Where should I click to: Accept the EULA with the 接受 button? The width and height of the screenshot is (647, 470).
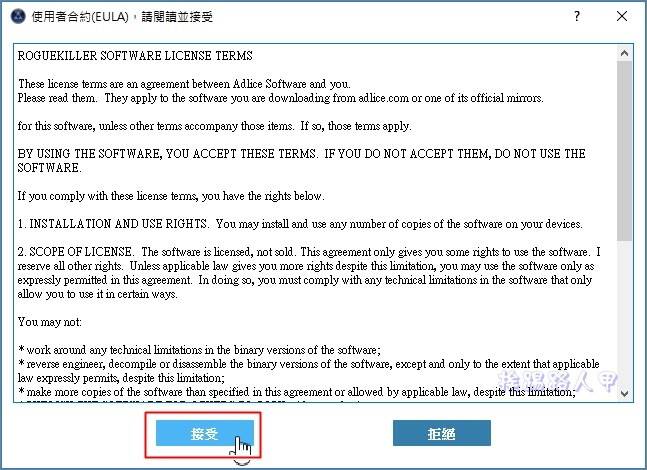pyautogui.click(x=205, y=433)
